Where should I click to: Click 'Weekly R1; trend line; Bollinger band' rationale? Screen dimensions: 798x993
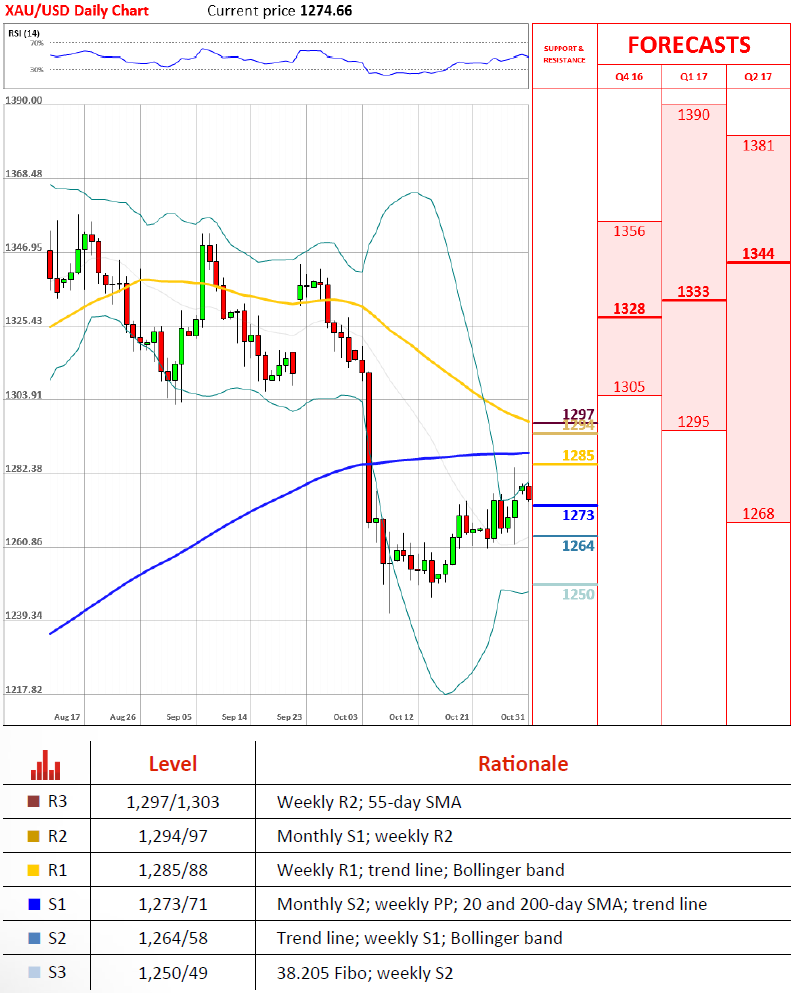pyautogui.click(x=421, y=871)
